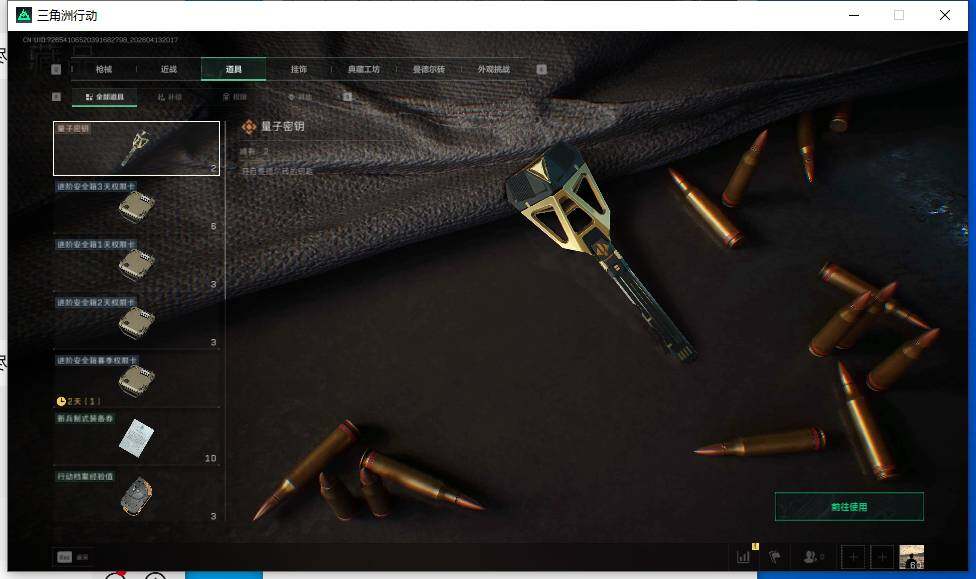Select the 全部道具 sub-tab

click(105, 97)
